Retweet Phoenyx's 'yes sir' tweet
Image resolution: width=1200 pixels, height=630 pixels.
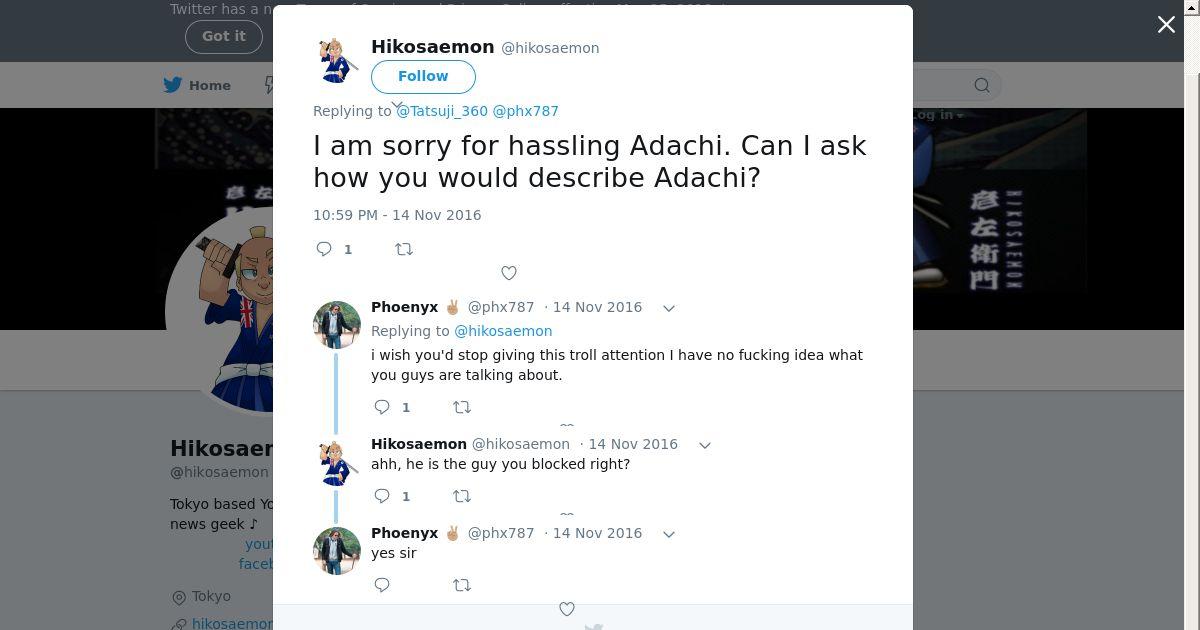tap(462, 585)
